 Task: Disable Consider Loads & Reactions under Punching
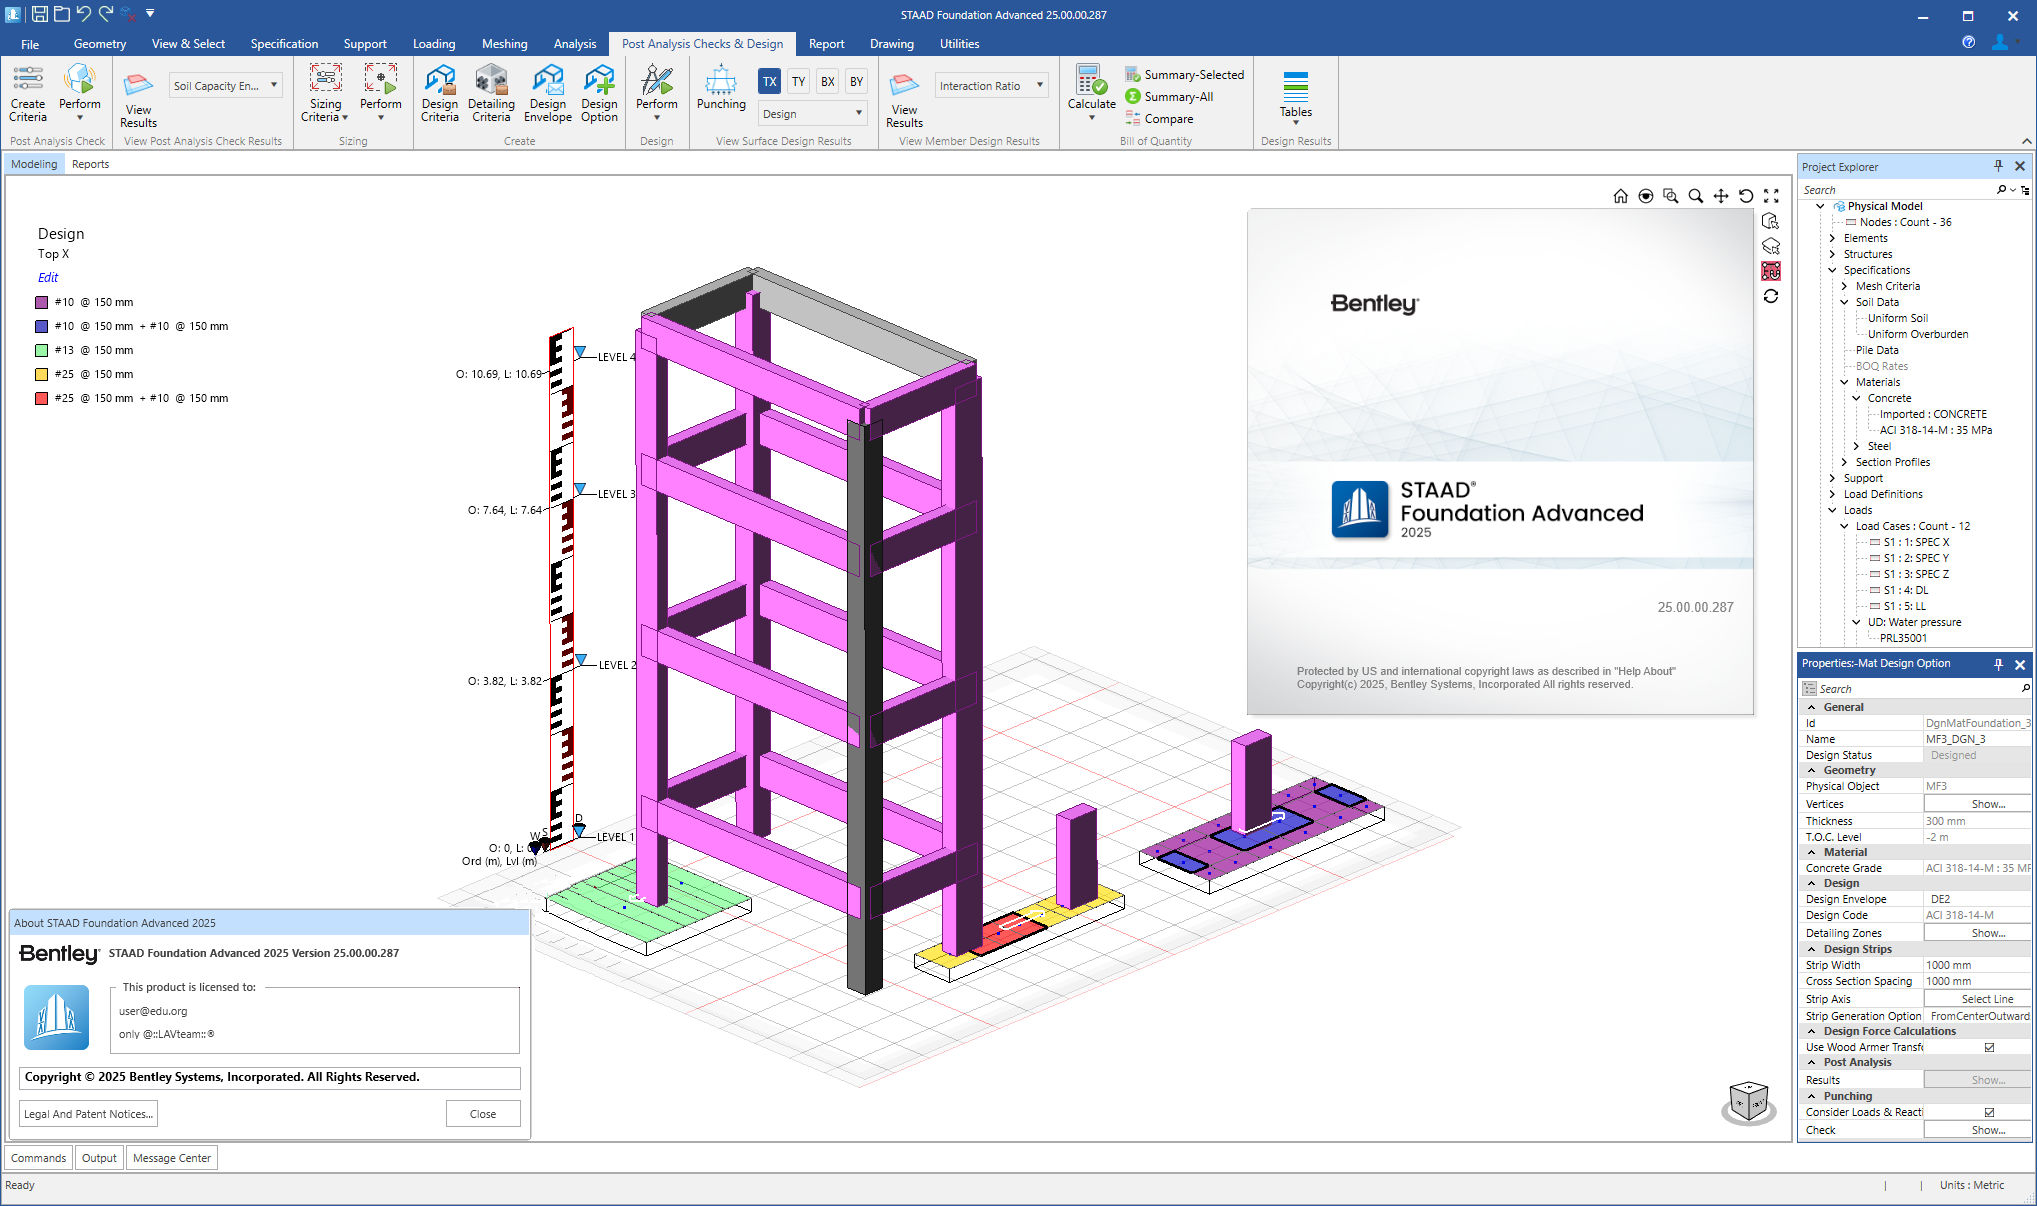1989,1112
